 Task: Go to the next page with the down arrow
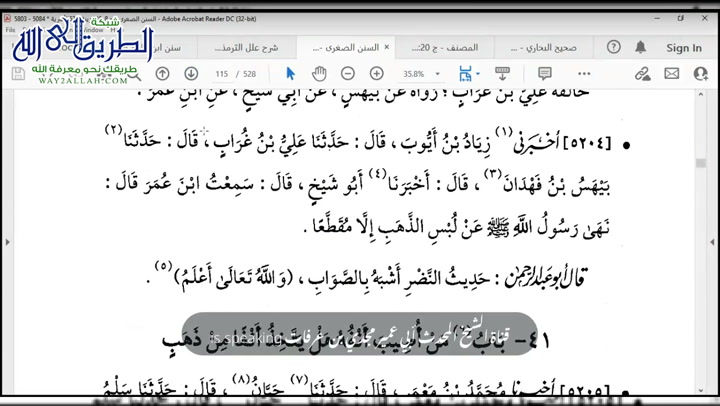tap(191, 73)
